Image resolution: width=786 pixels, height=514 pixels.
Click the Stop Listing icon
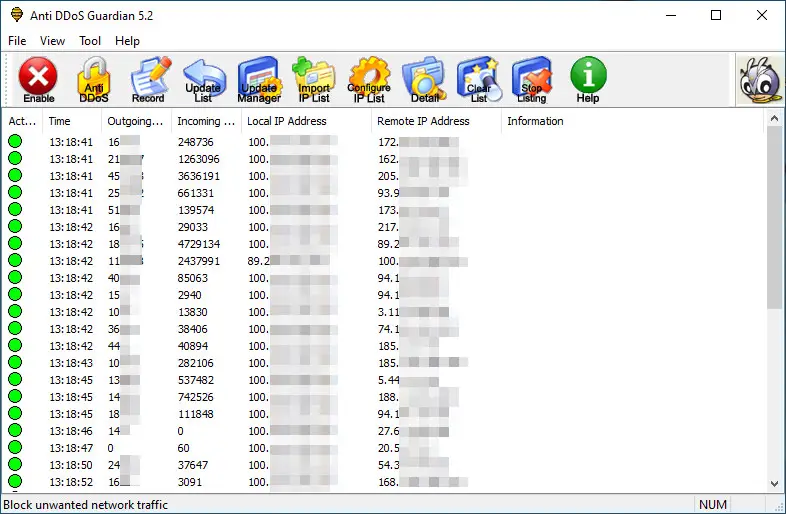coord(532,80)
